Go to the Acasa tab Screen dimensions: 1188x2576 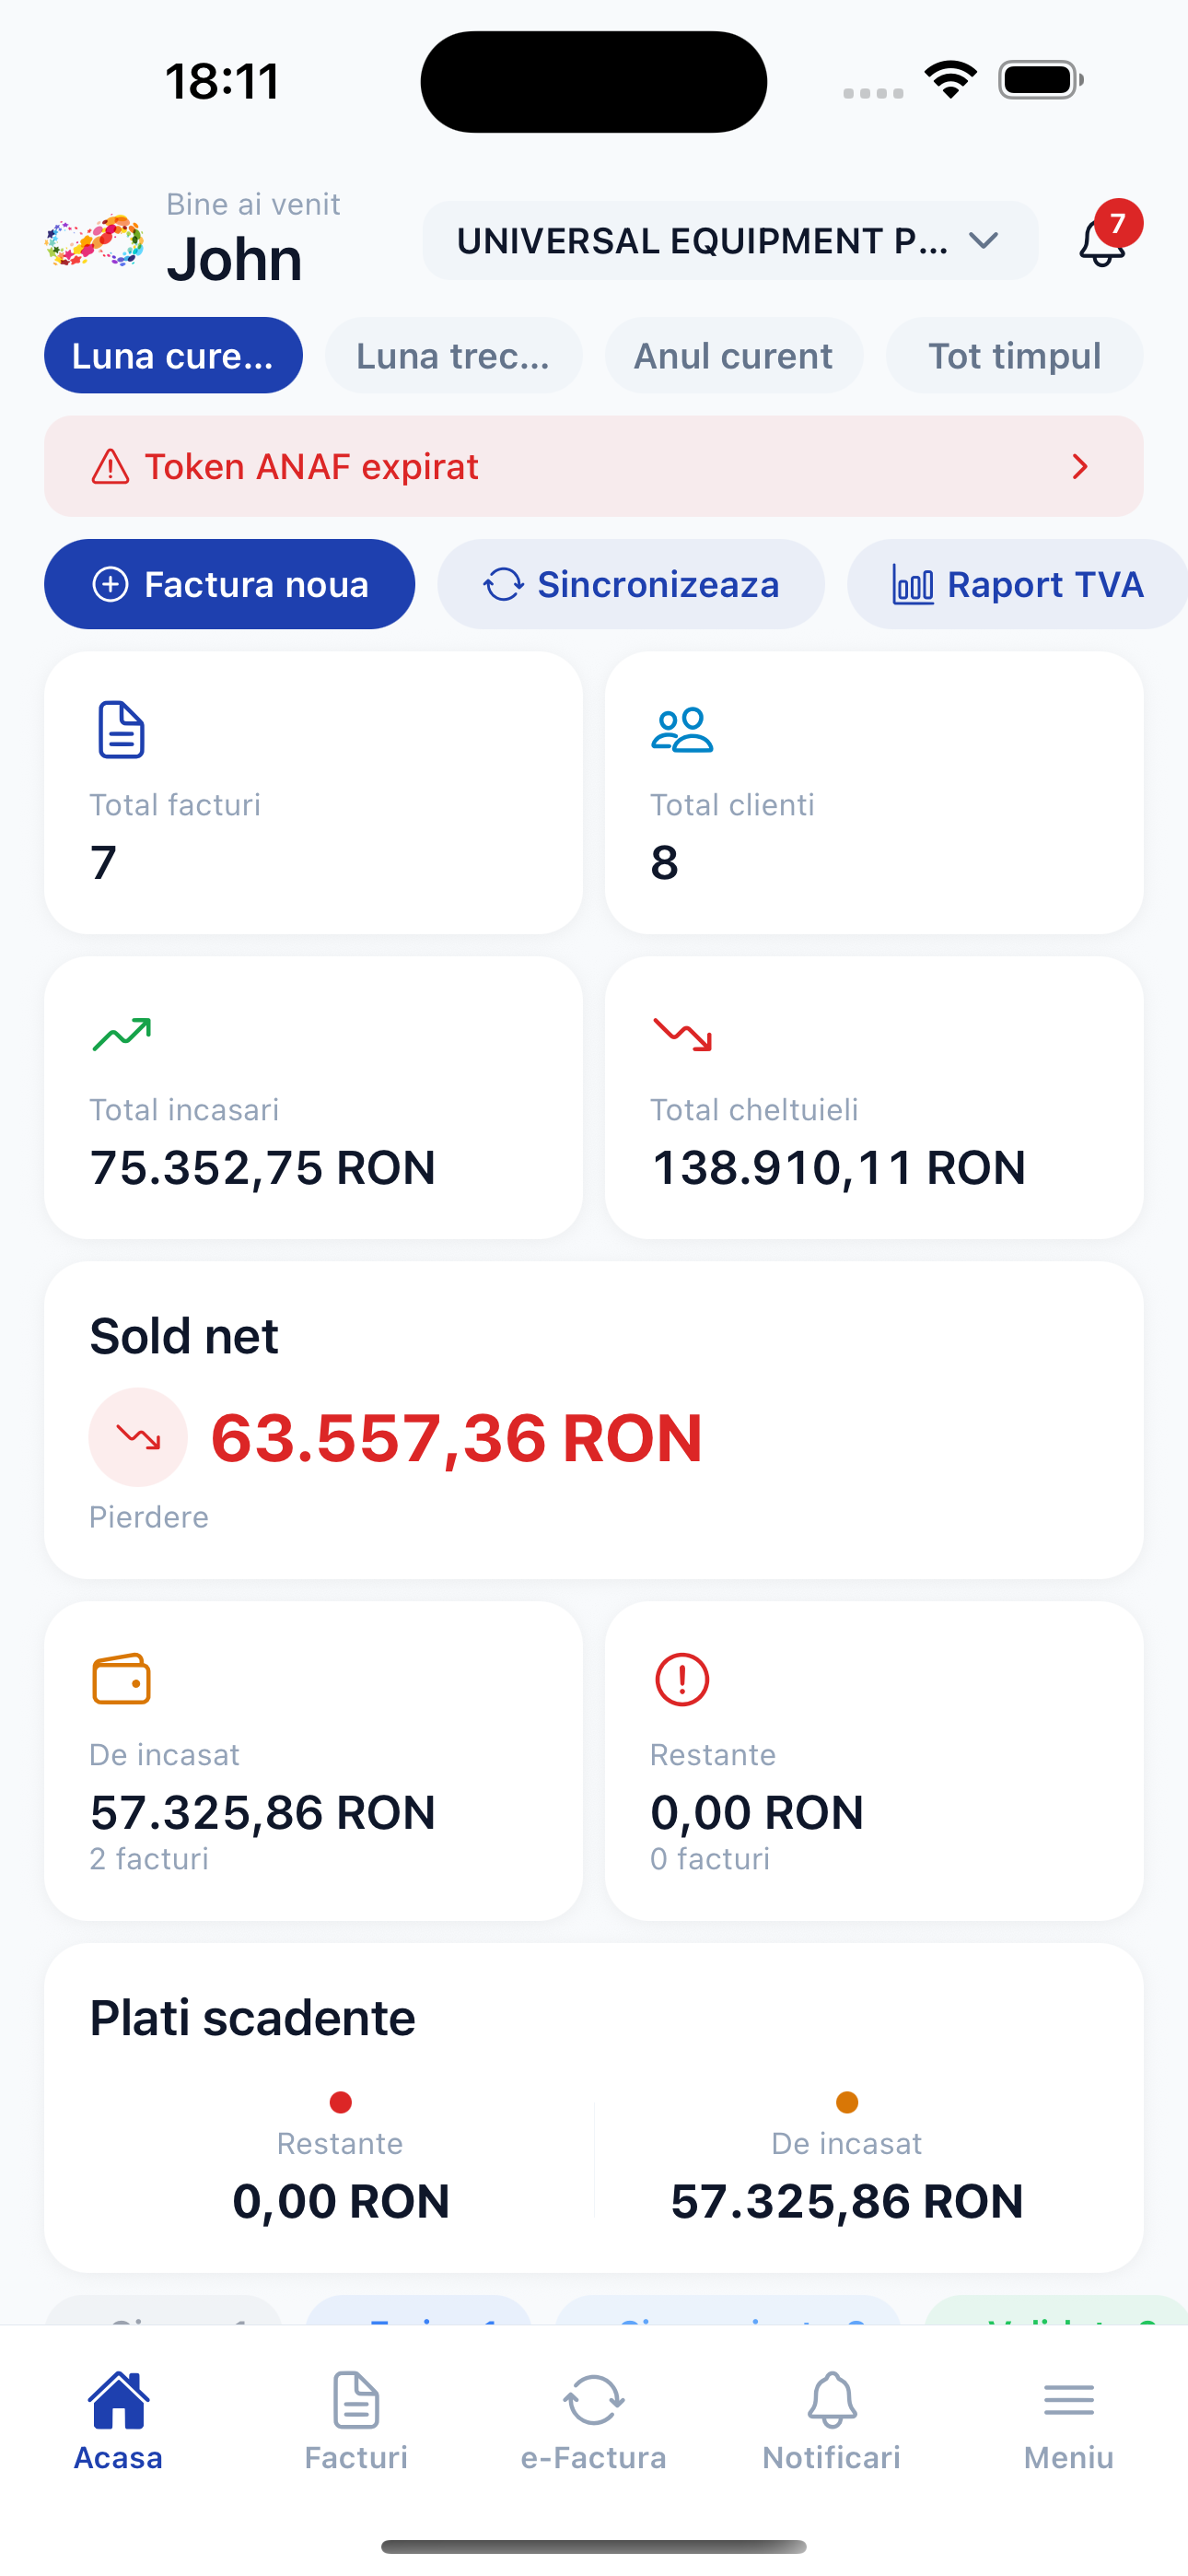pyautogui.click(x=118, y=2421)
